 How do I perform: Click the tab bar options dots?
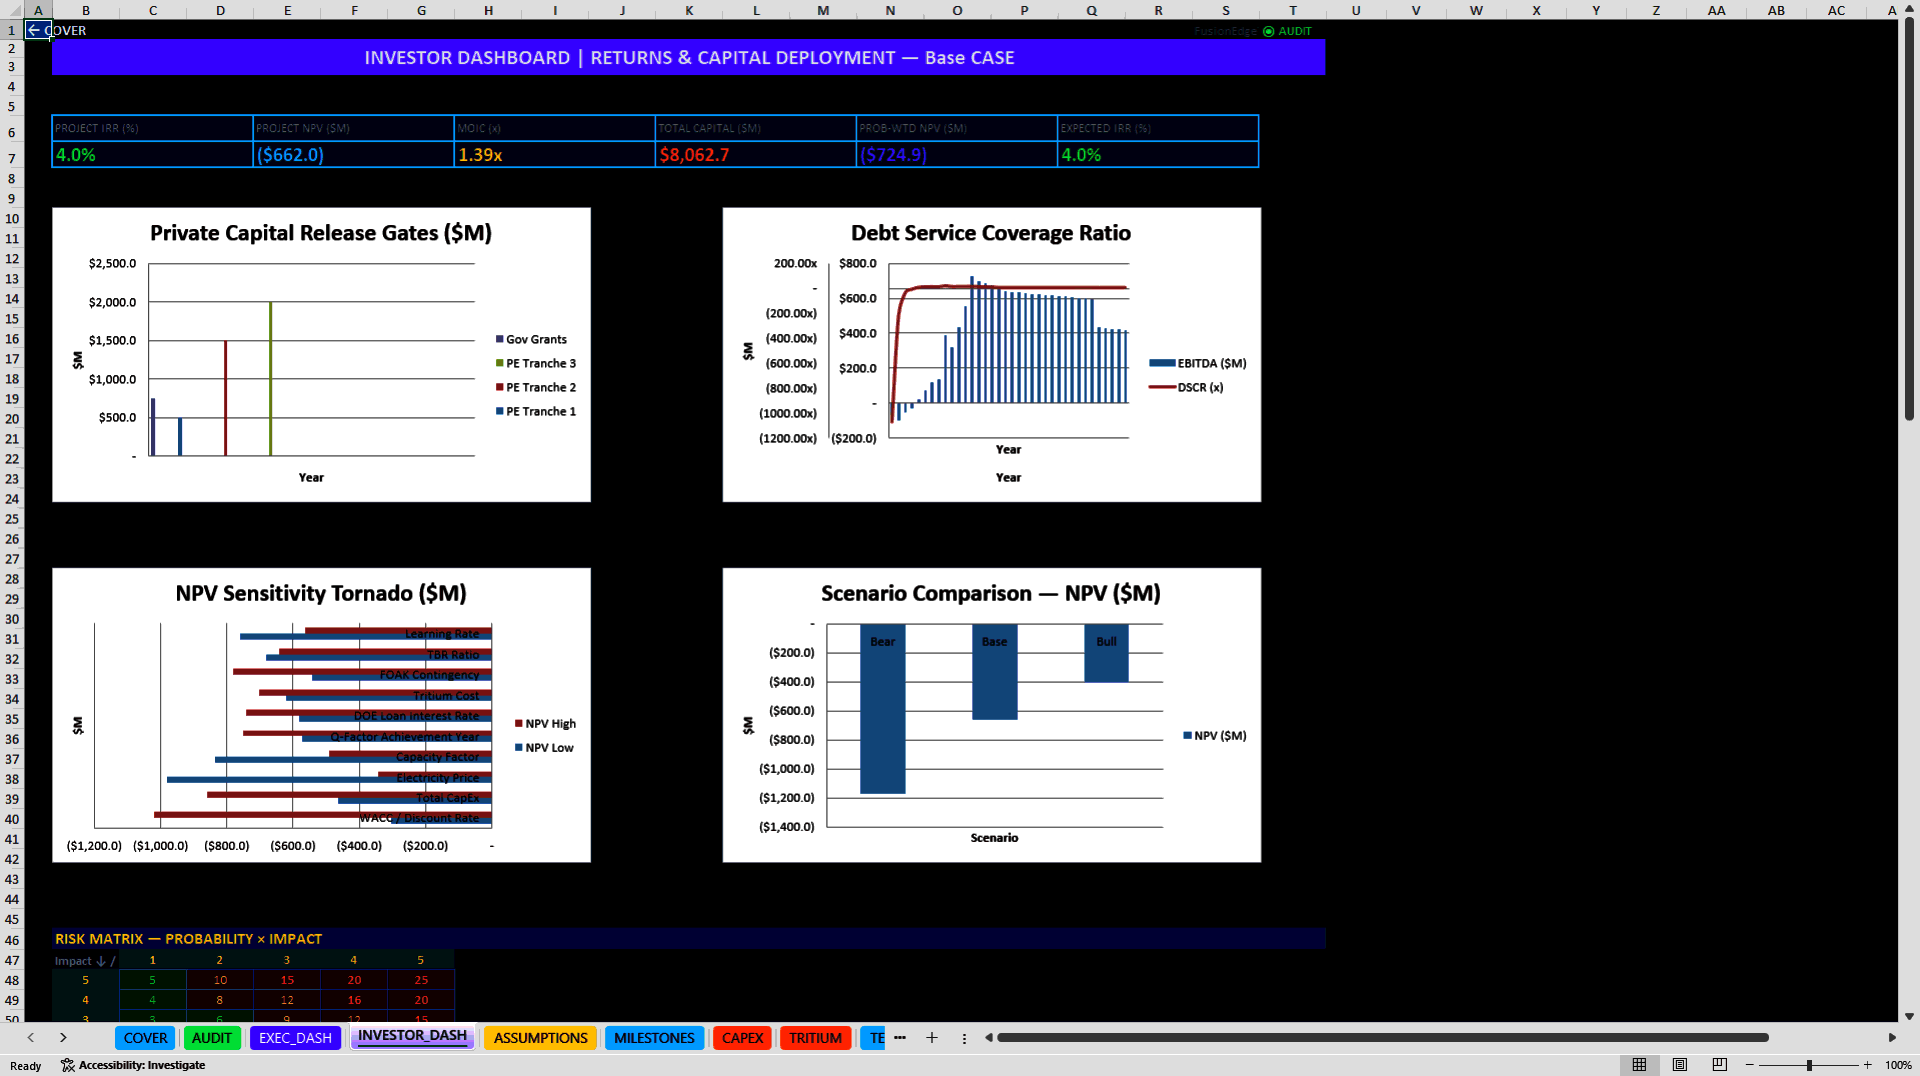(x=964, y=1038)
